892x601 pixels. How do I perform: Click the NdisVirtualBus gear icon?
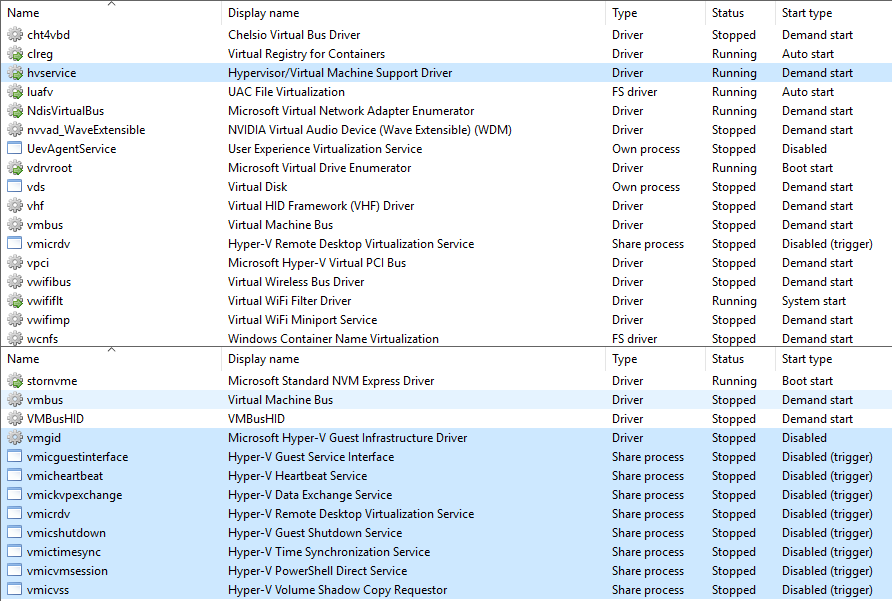[16, 110]
